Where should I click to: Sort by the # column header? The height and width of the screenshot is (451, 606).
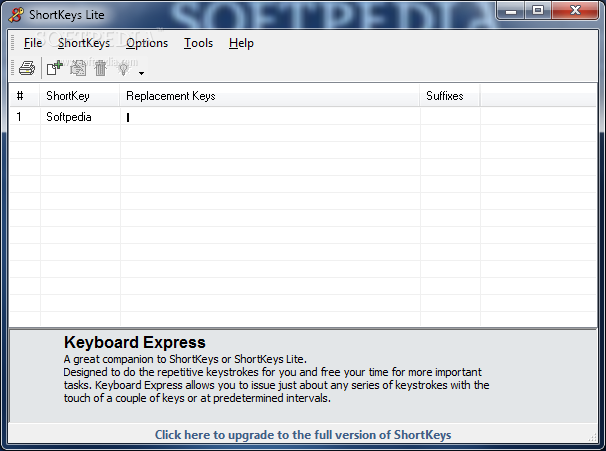tap(24, 95)
